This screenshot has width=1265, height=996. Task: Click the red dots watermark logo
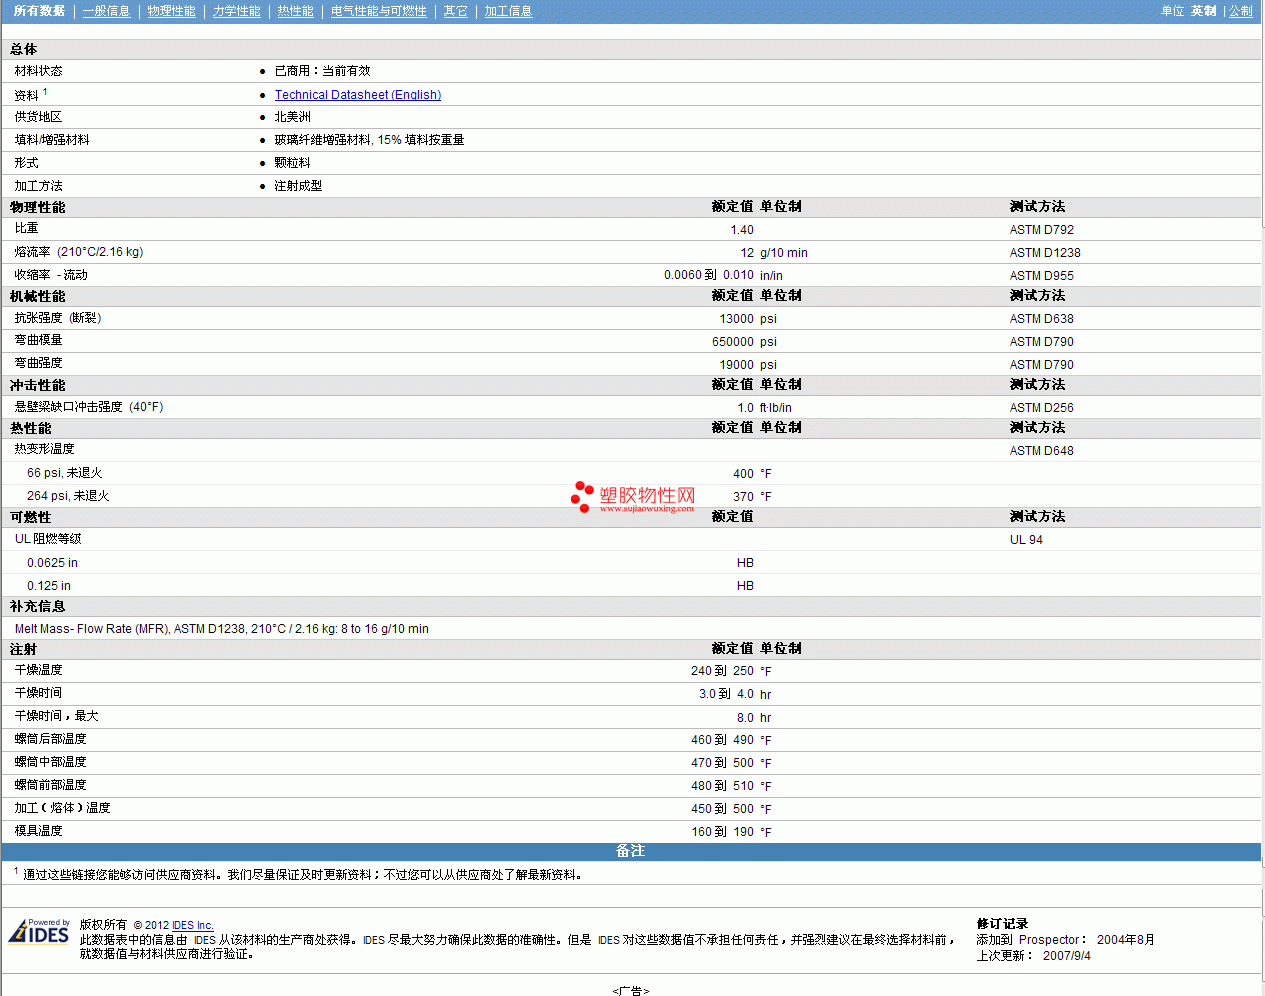point(581,496)
